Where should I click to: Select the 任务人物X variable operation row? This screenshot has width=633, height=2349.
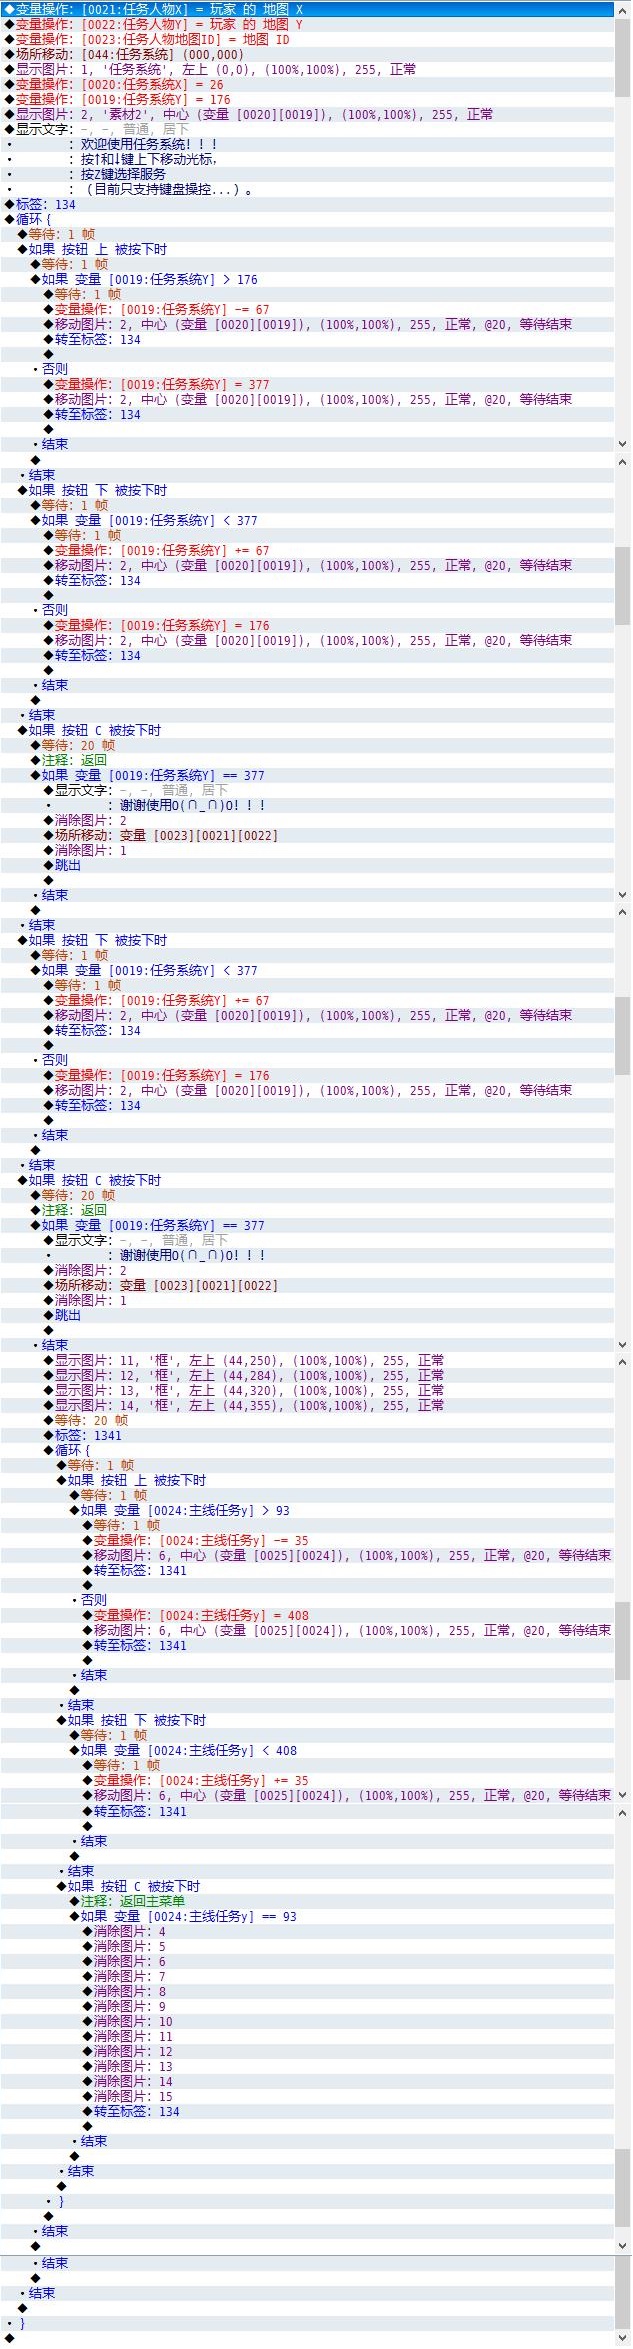[307, 9]
